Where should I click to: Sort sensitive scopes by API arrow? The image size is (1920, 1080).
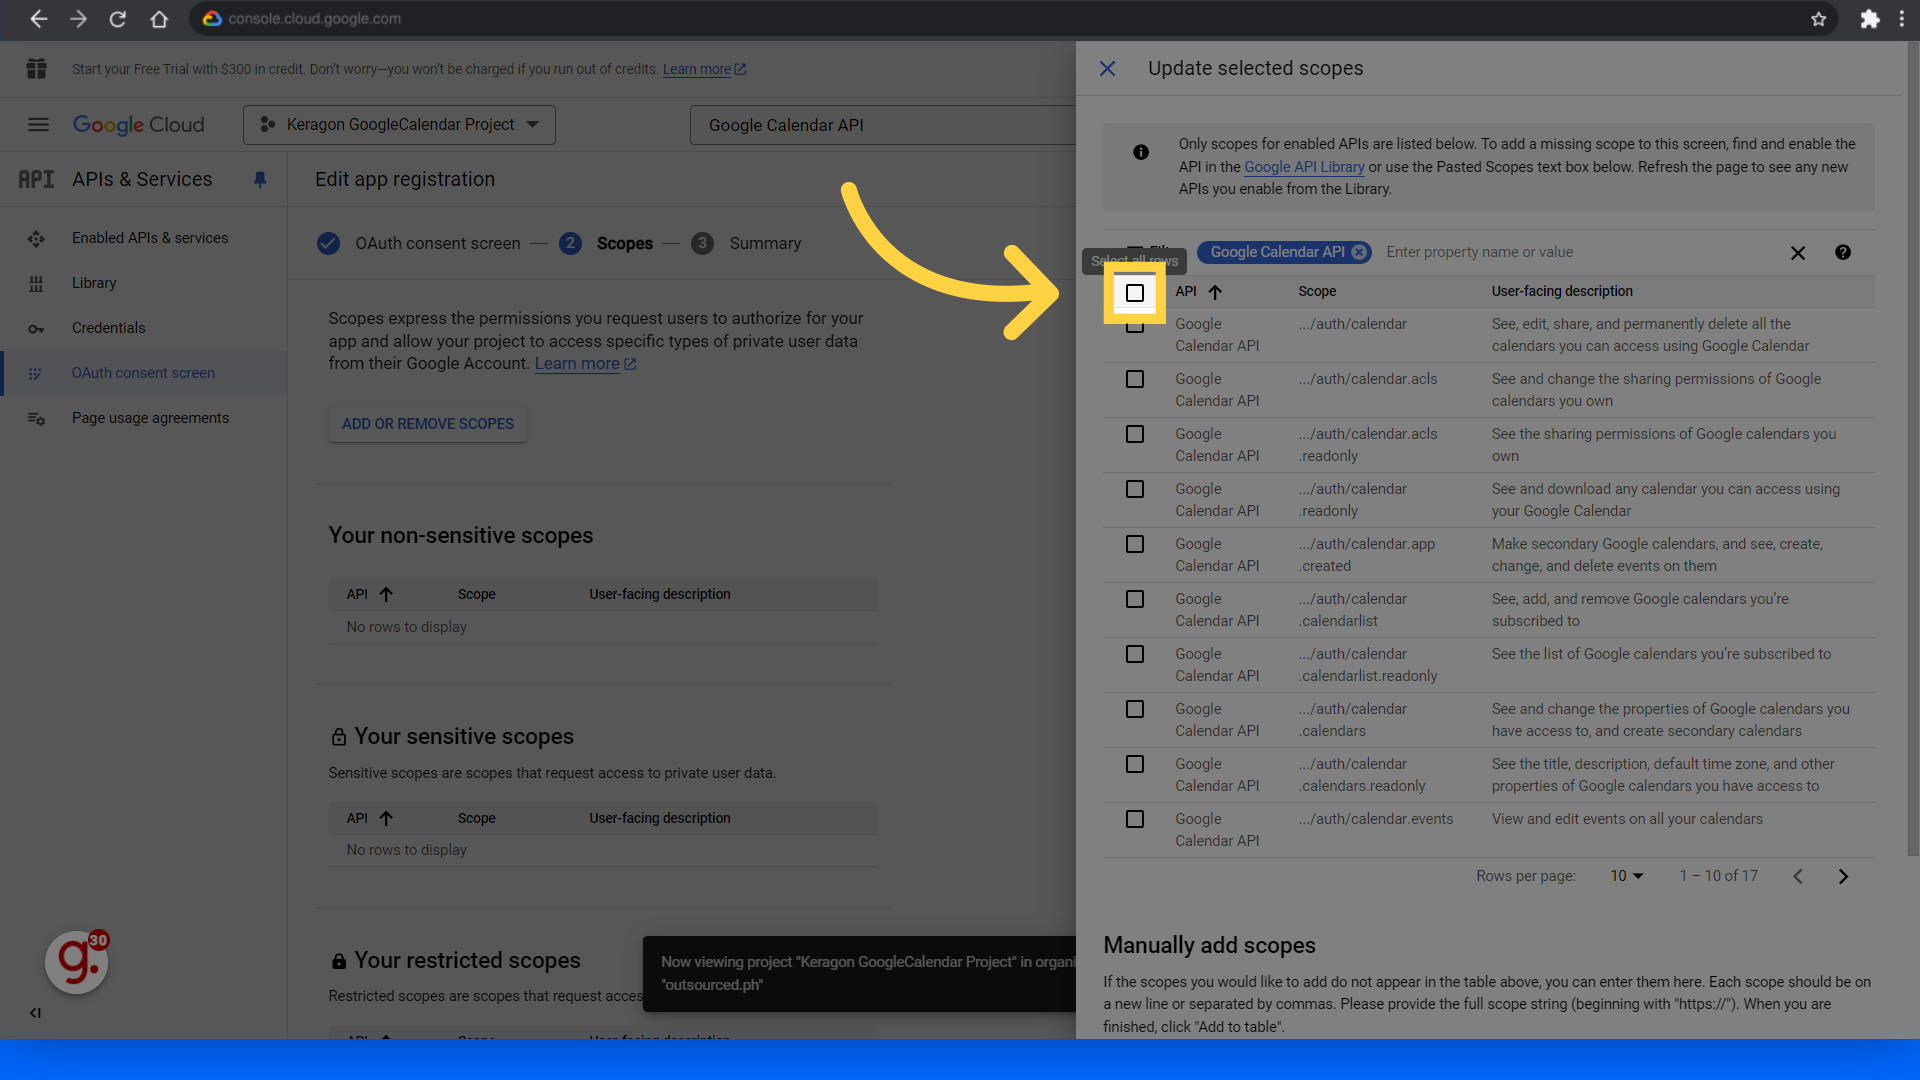pos(386,818)
